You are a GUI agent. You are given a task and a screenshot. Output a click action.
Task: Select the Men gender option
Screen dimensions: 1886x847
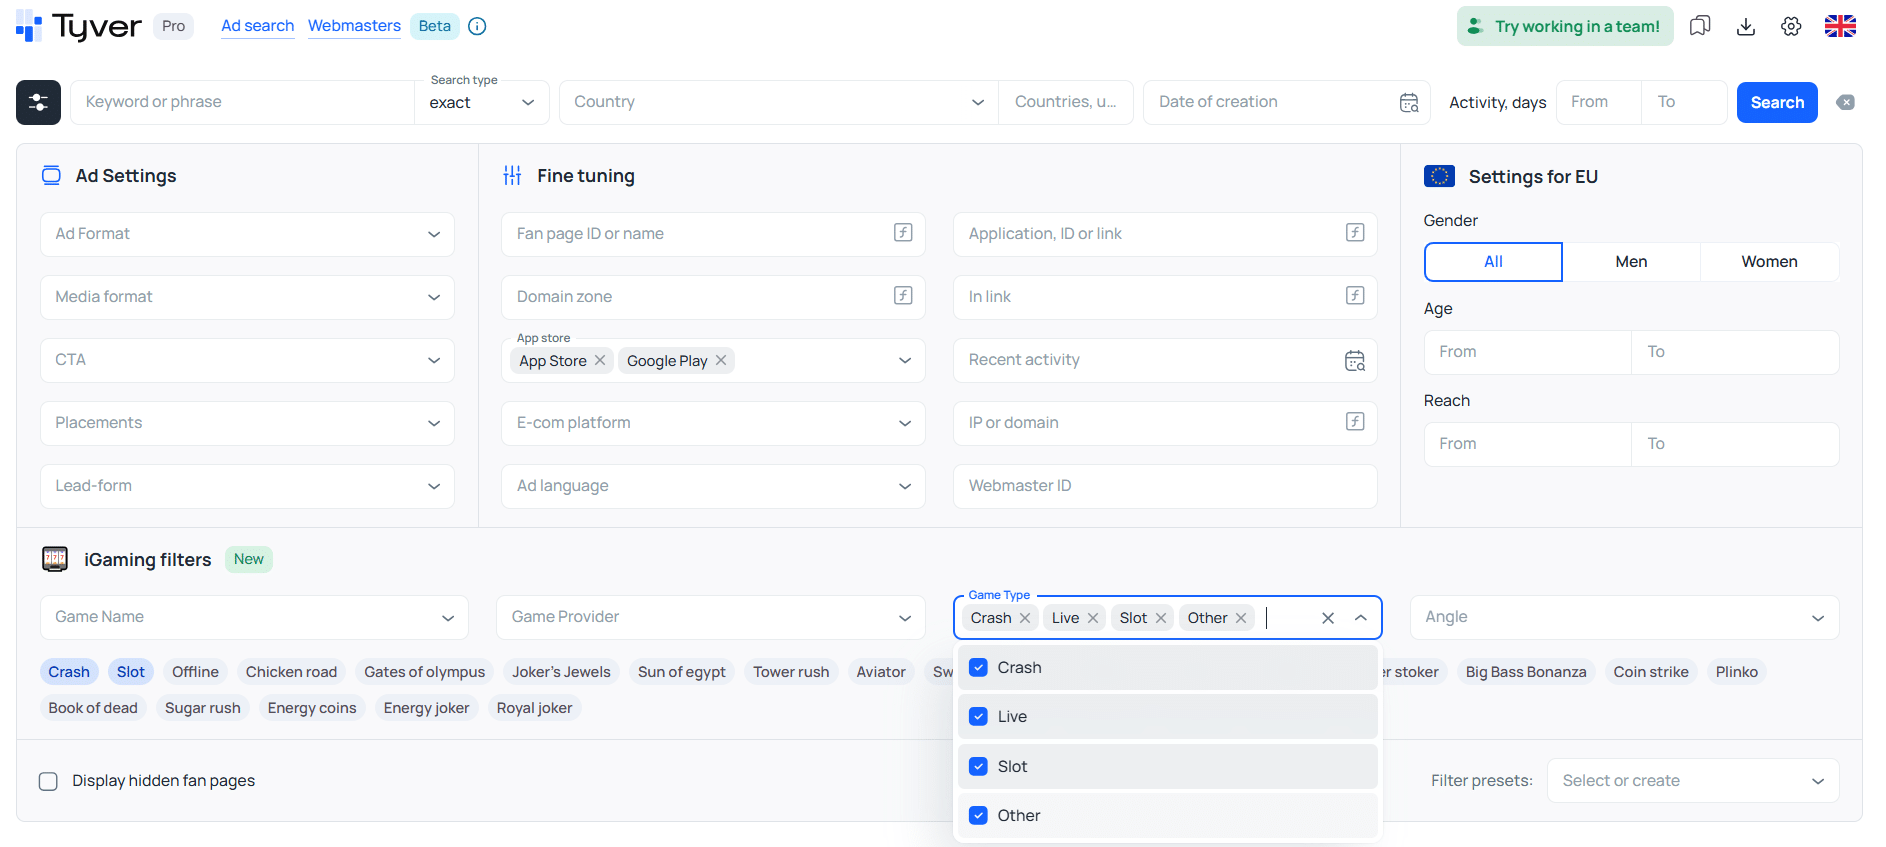coord(1631,262)
